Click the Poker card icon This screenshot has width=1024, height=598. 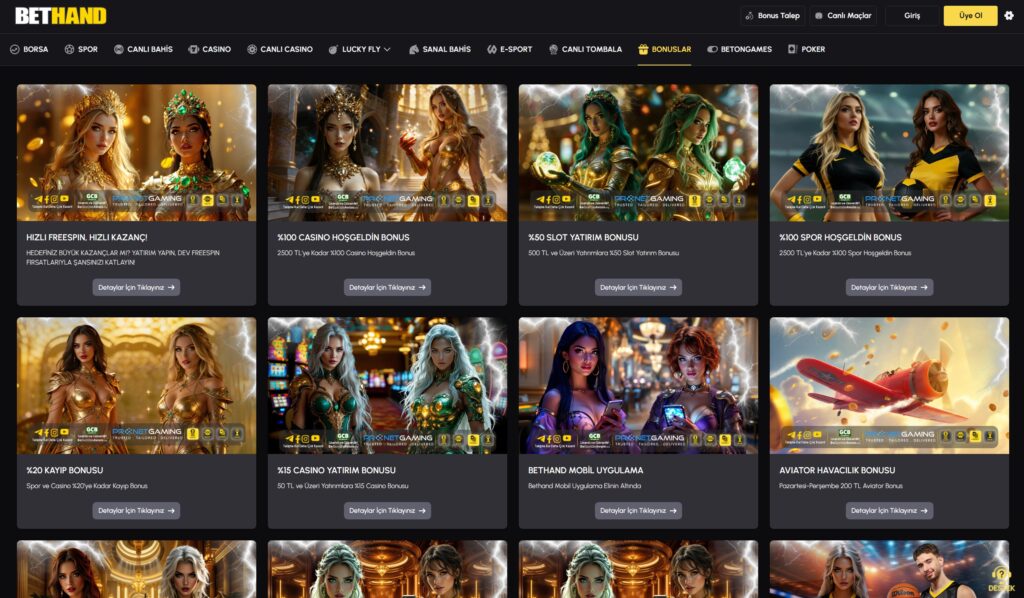pos(793,49)
